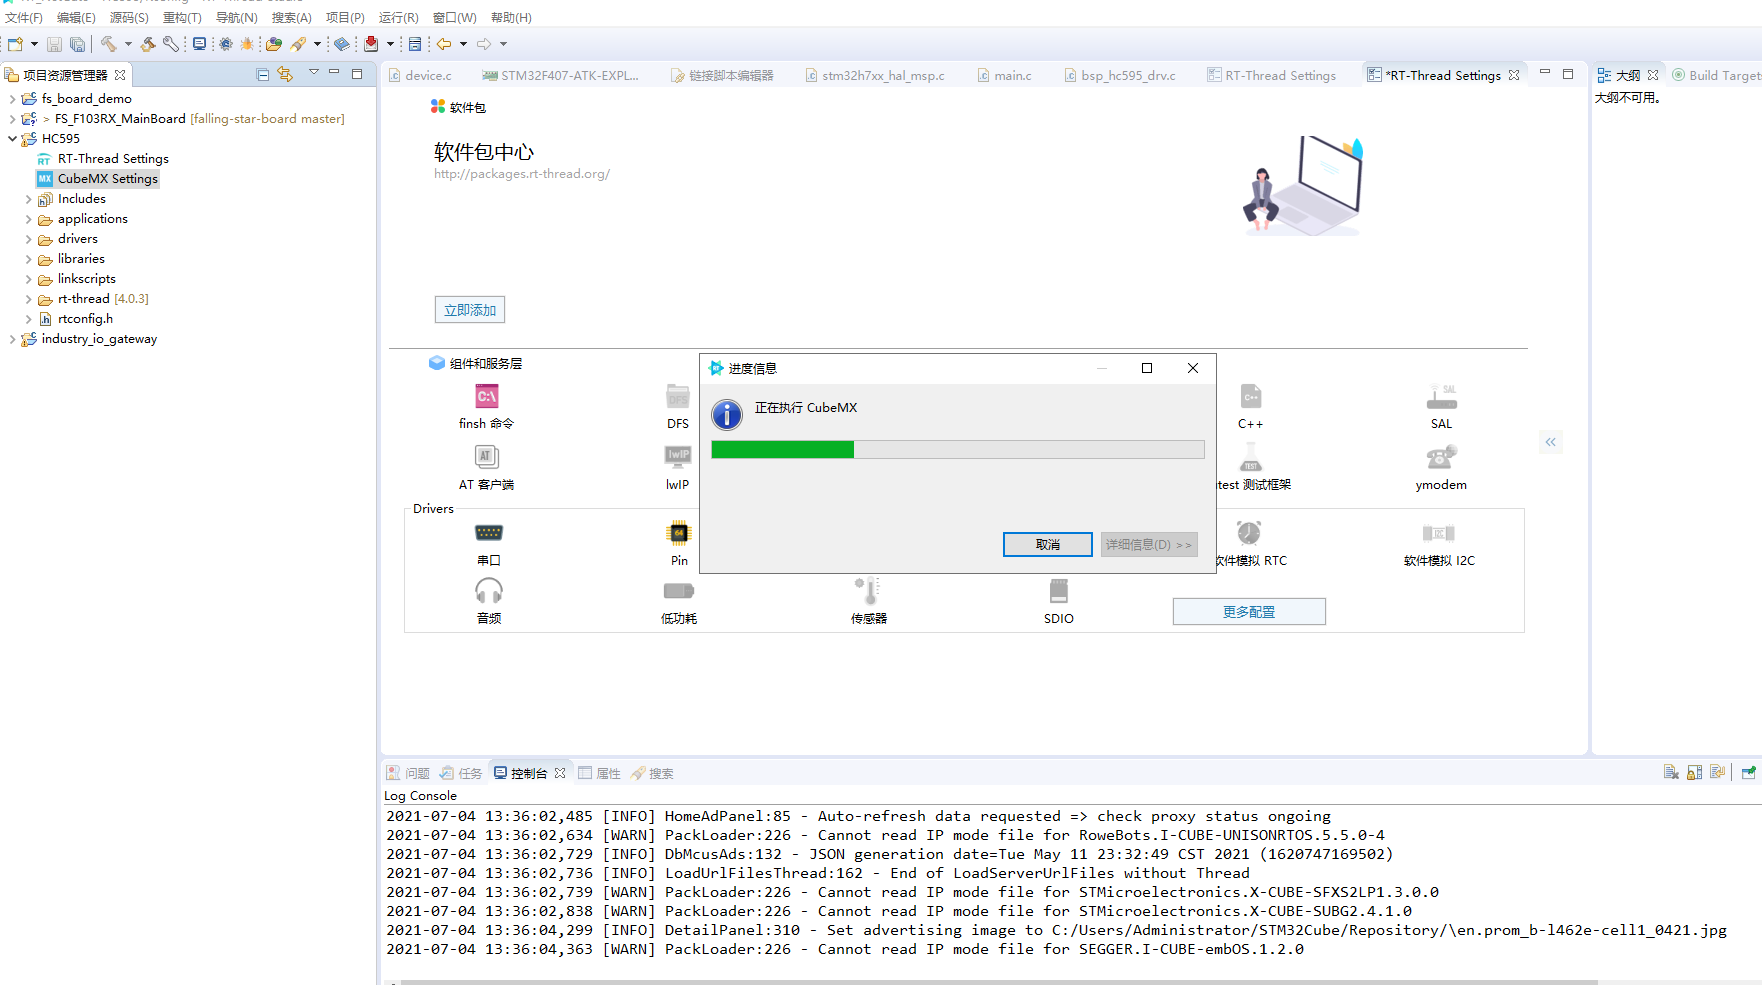Click the back navigation arrow icon
The height and width of the screenshot is (985, 1762).
tap(444, 44)
